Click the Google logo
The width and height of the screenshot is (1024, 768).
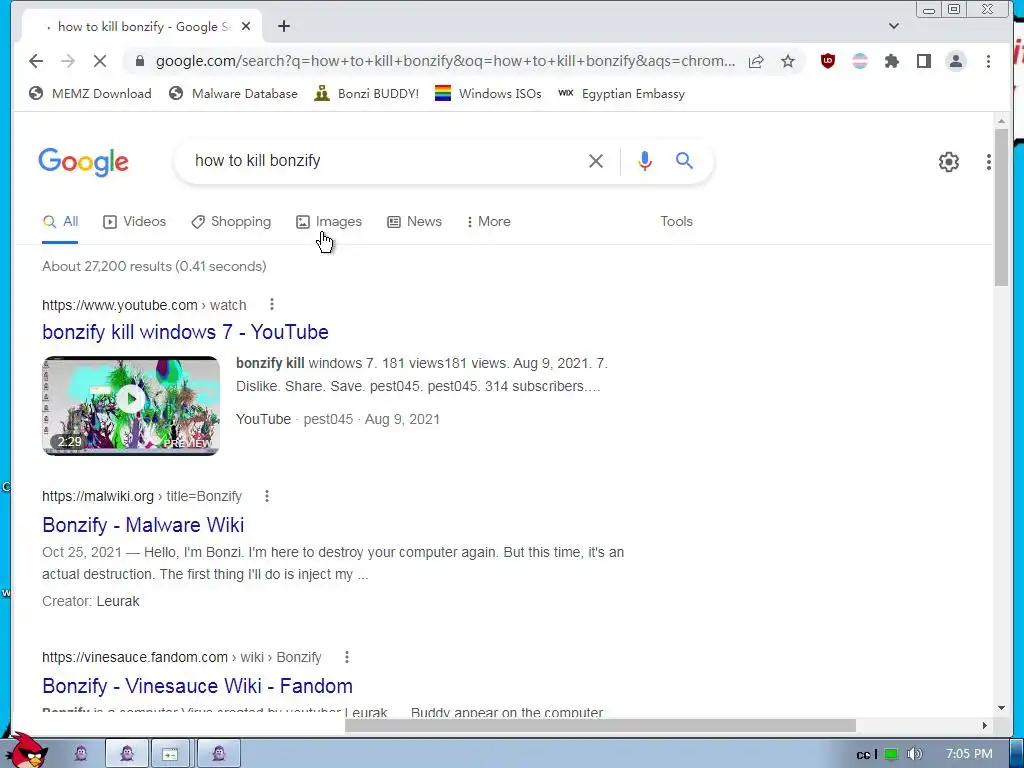(84, 161)
